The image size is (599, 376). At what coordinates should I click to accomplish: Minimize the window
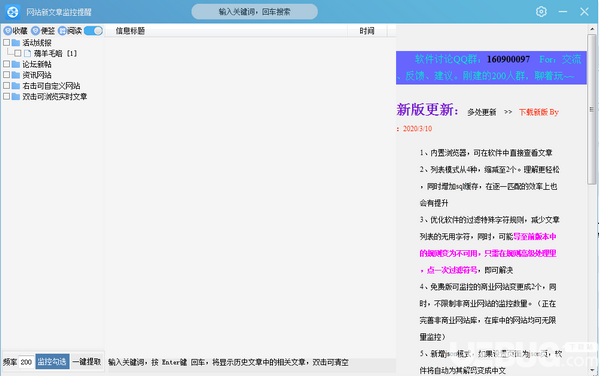[563, 12]
